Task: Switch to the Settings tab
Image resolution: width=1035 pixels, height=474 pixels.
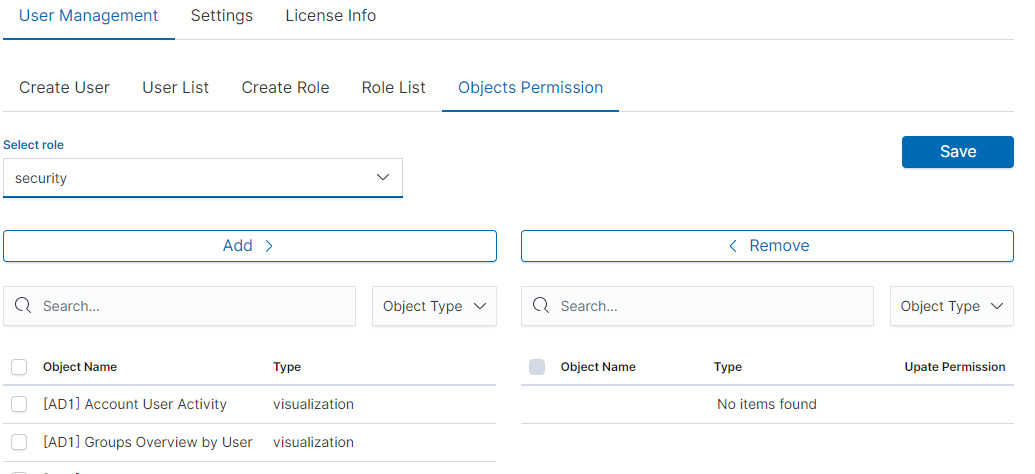Action: point(222,16)
